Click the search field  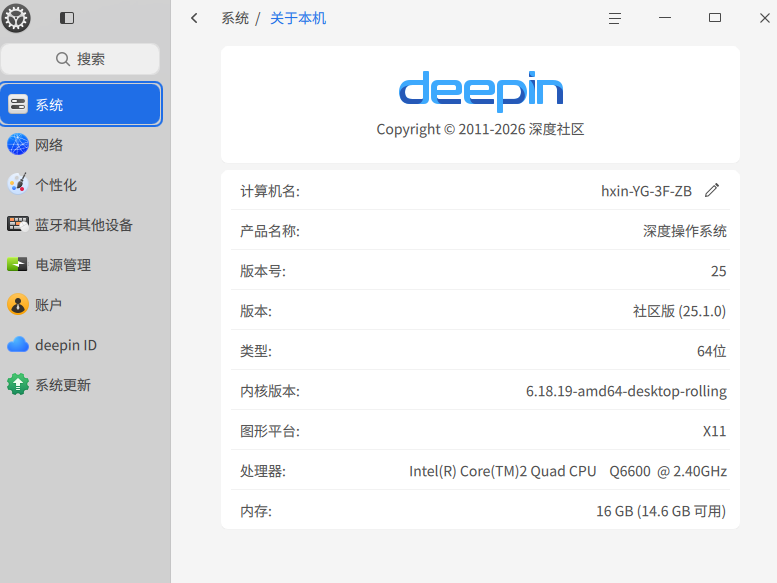[x=80, y=59]
